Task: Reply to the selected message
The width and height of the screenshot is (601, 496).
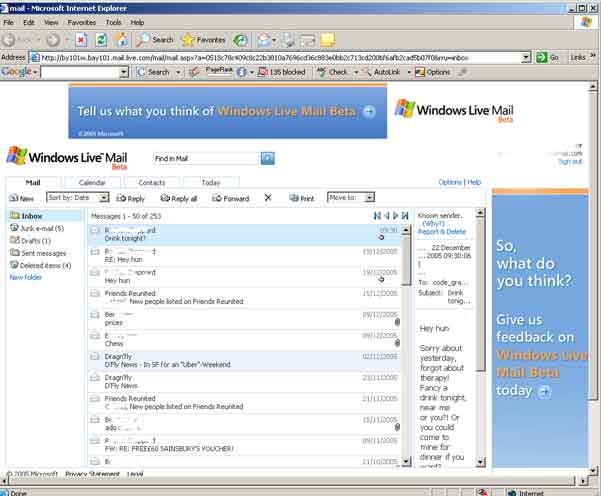Action: tap(130, 198)
